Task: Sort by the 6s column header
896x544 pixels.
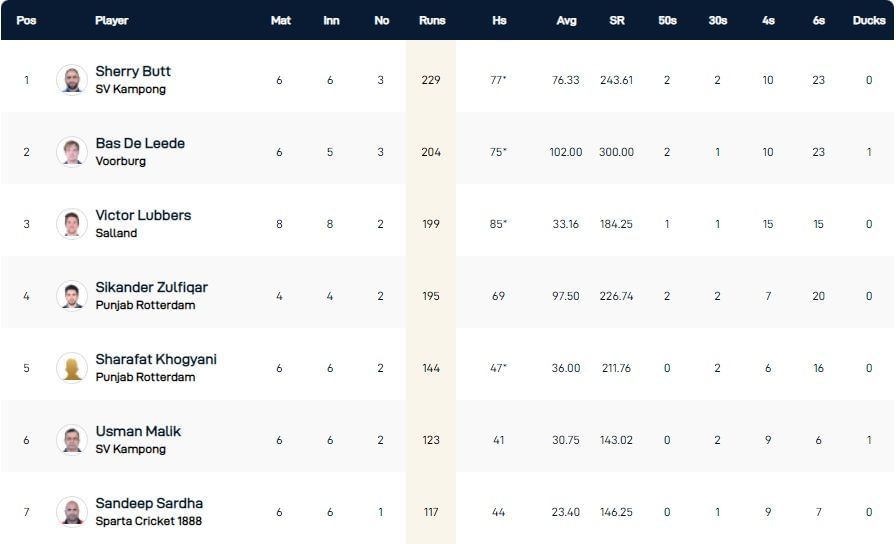Action: 819,20
